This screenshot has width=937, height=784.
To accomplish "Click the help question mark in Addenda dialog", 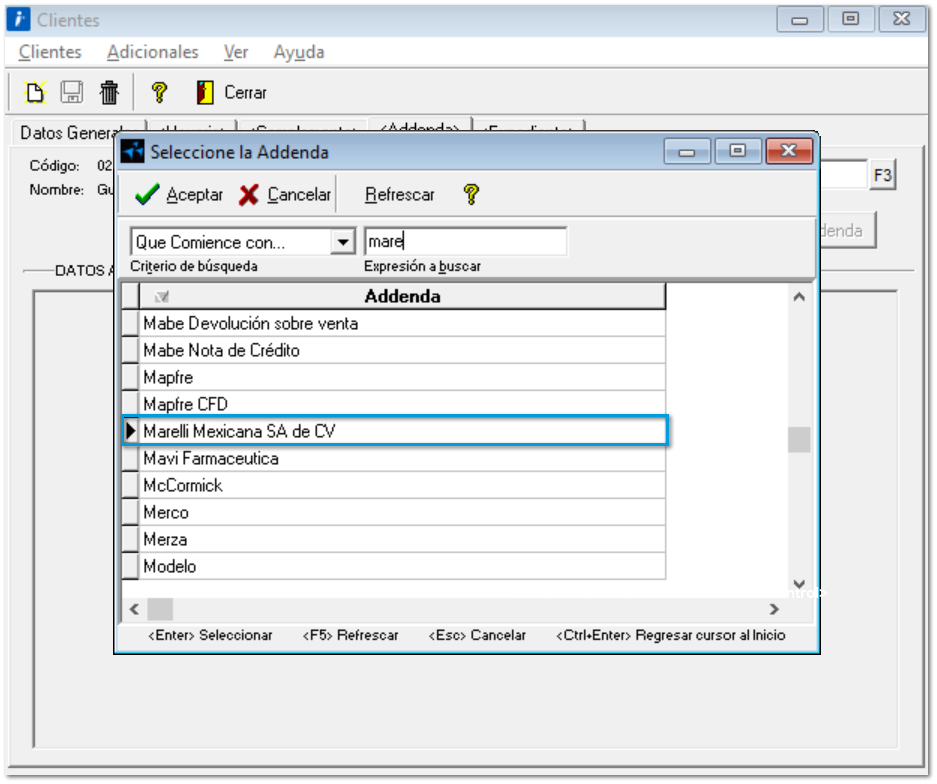I will click(471, 195).
